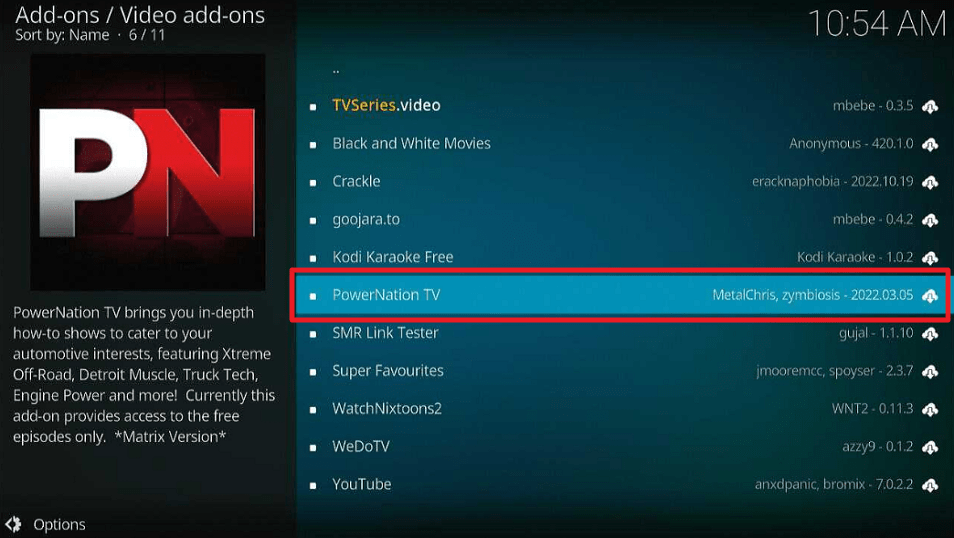Image resolution: width=954 pixels, height=538 pixels.
Task: Click the cloud download icon for Black and White Movies
Action: coord(930,144)
